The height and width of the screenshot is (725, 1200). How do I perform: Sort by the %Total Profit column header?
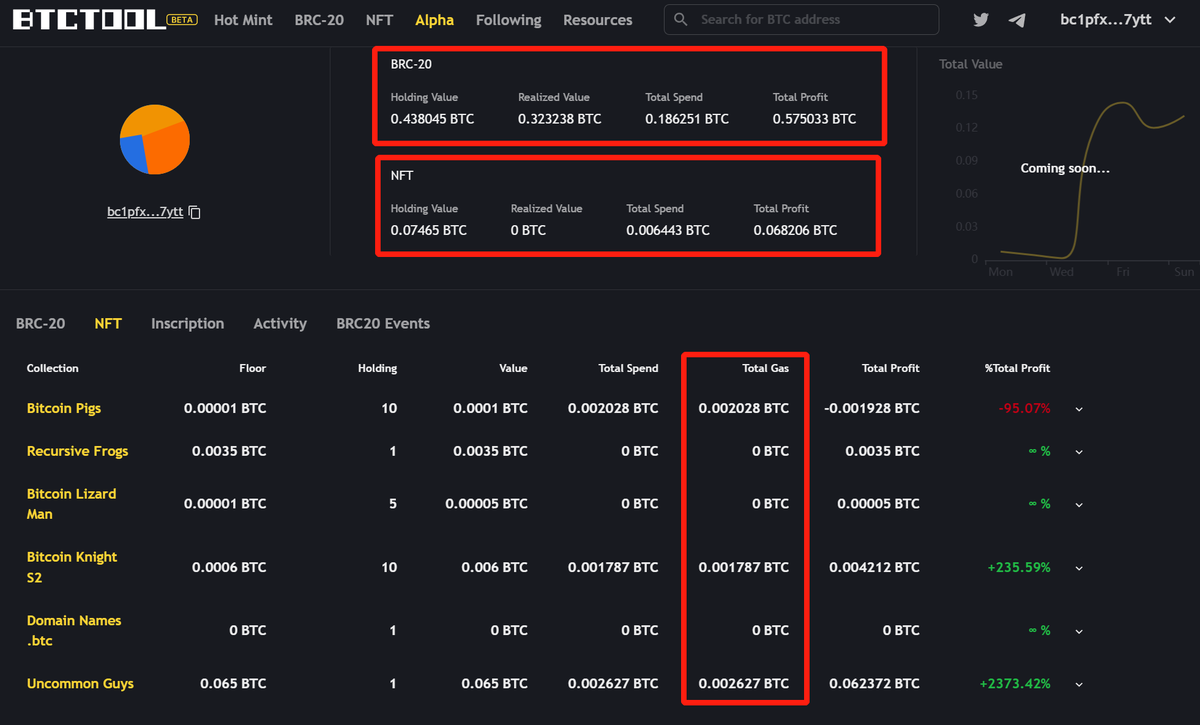click(1017, 368)
